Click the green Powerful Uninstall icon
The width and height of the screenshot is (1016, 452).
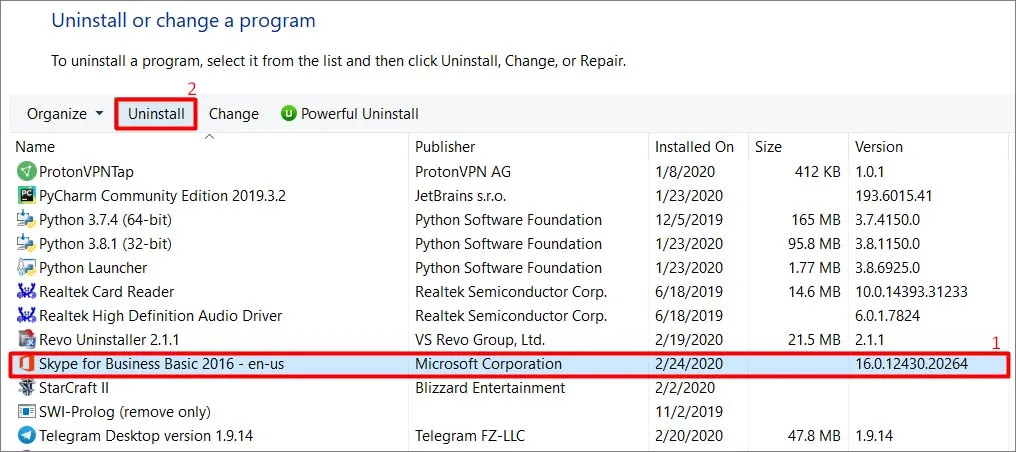pyautogui.click(x=288, y=114)
